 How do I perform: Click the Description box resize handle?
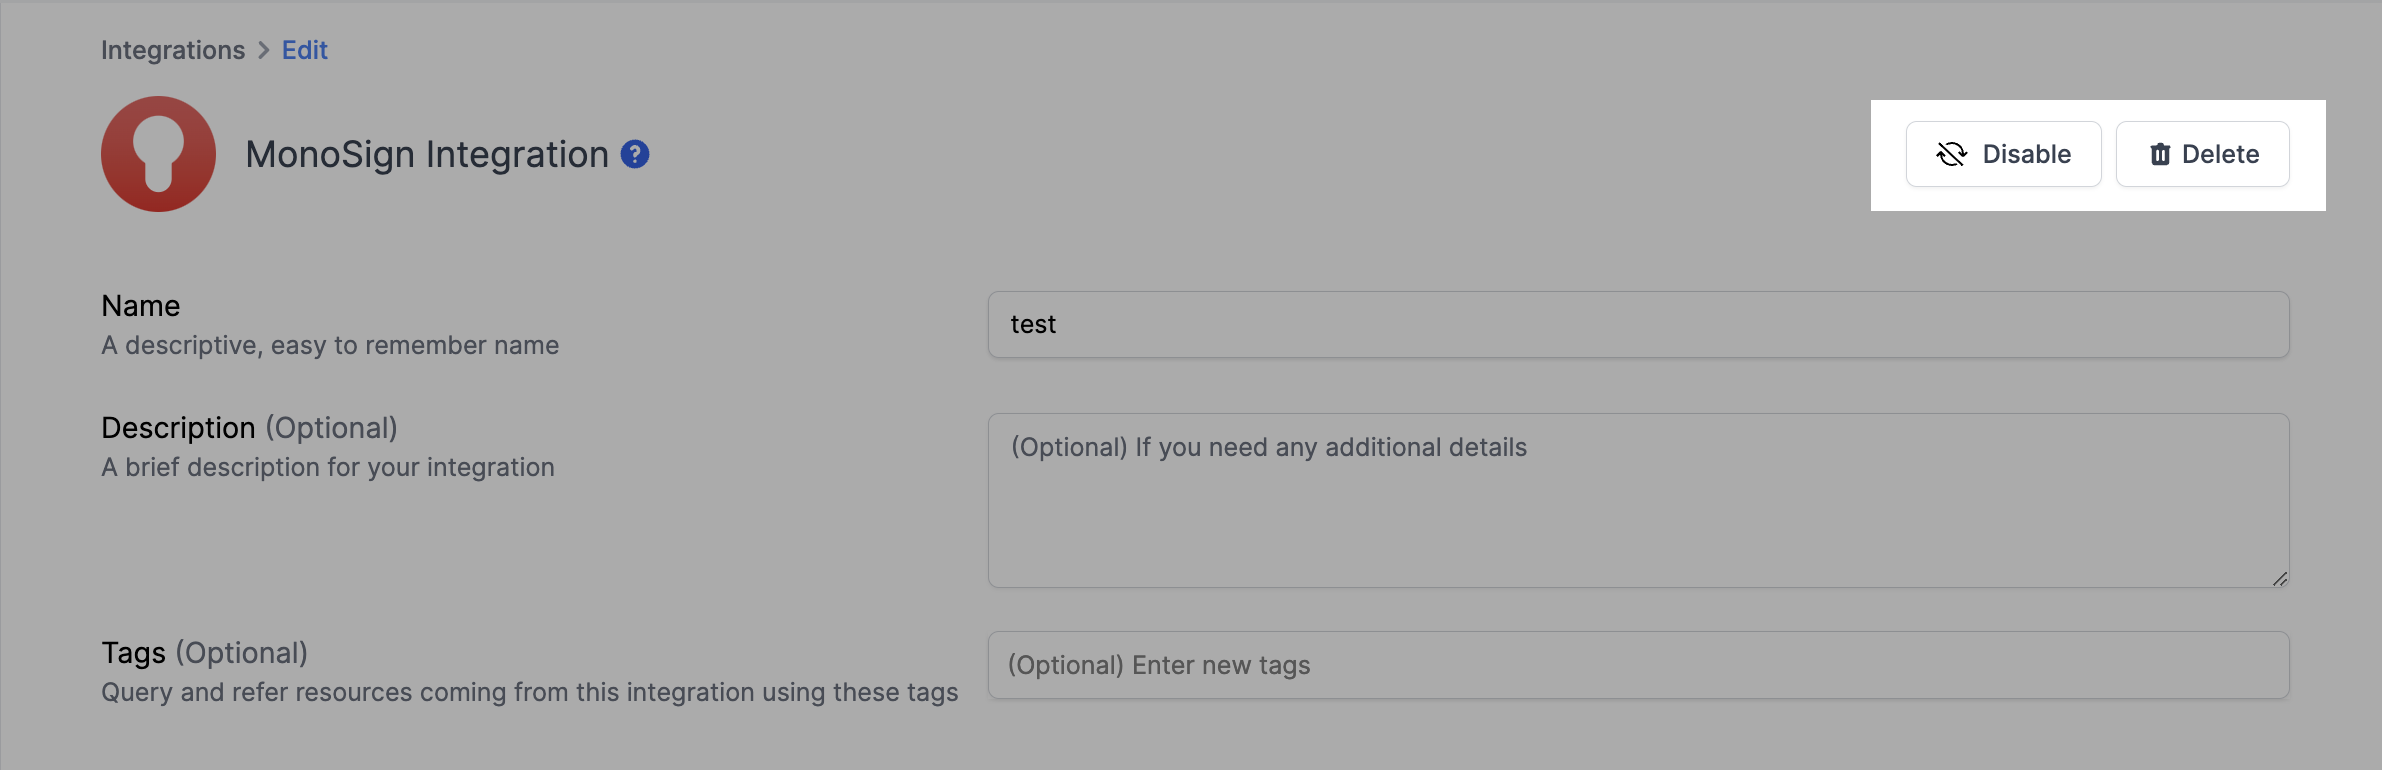[x=2279, y=578]
